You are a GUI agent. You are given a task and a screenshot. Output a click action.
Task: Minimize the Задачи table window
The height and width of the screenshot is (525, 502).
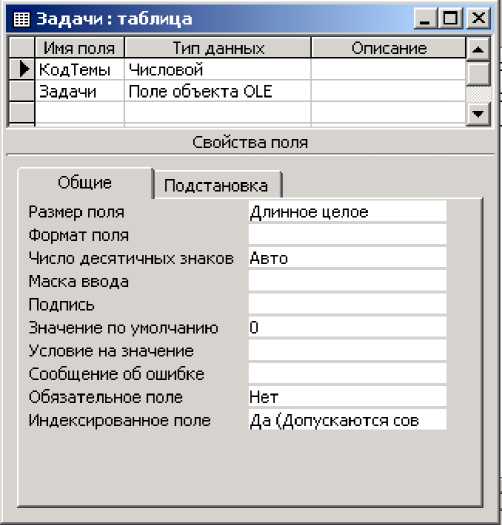(x=425, y=18)
